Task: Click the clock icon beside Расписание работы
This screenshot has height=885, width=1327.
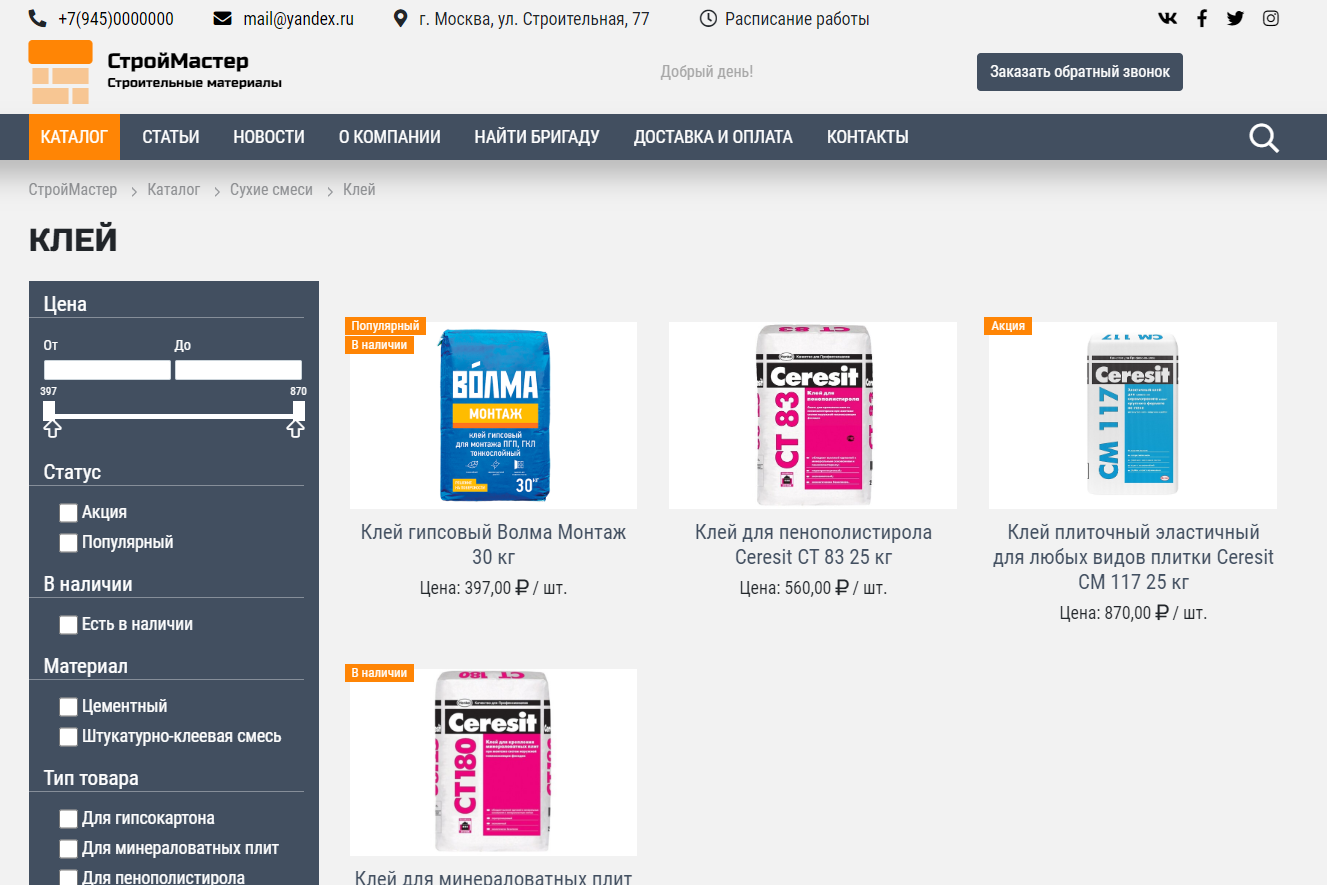Action: (x=708, y=19)
